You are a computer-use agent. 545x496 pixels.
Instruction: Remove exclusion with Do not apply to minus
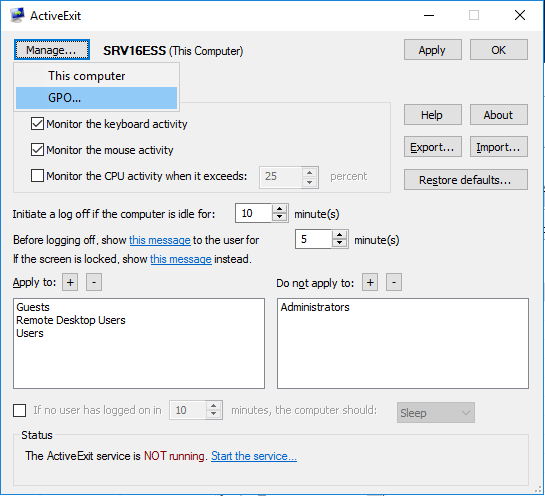pos(394,282)
